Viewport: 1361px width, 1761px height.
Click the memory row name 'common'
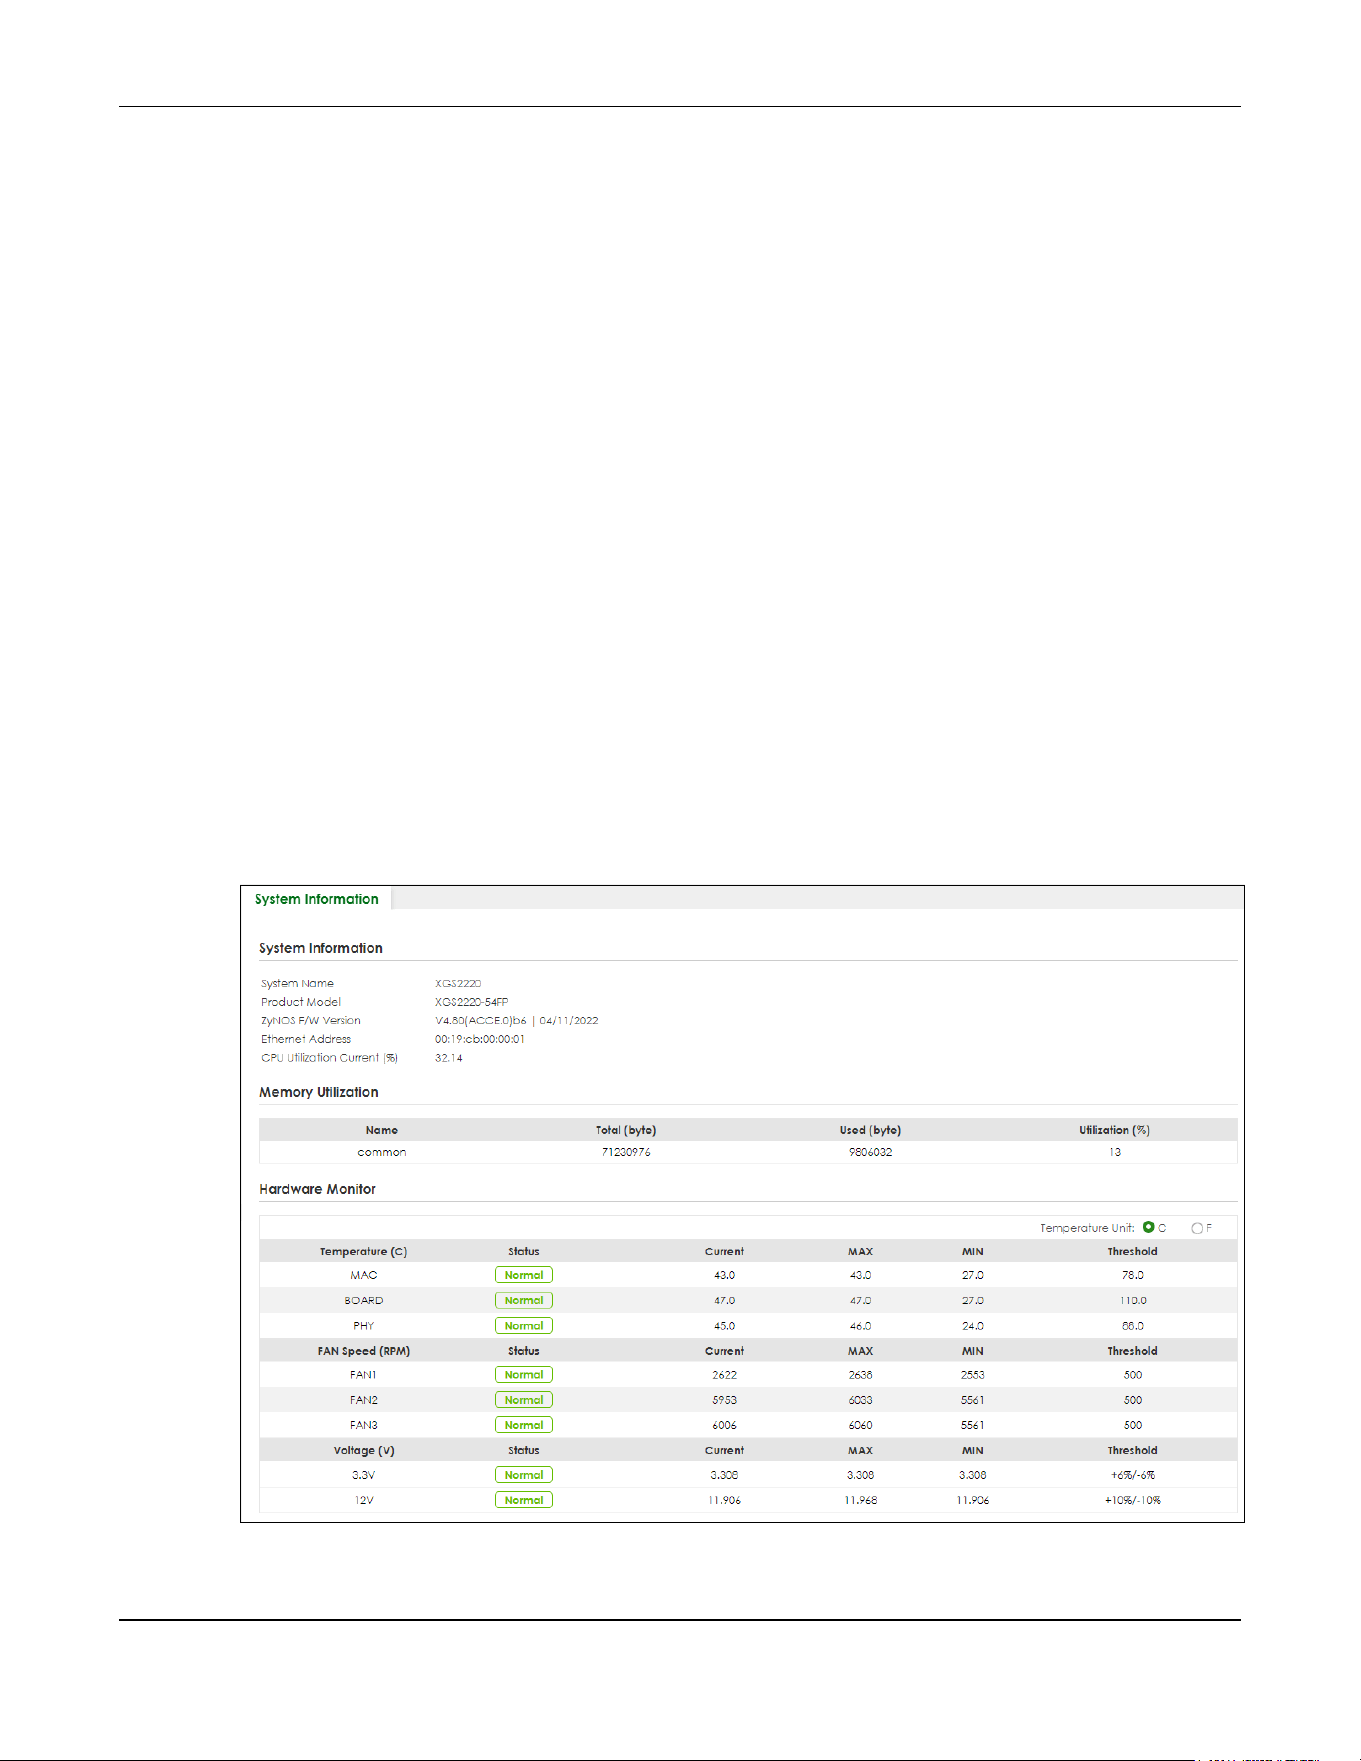[382, 1152]
